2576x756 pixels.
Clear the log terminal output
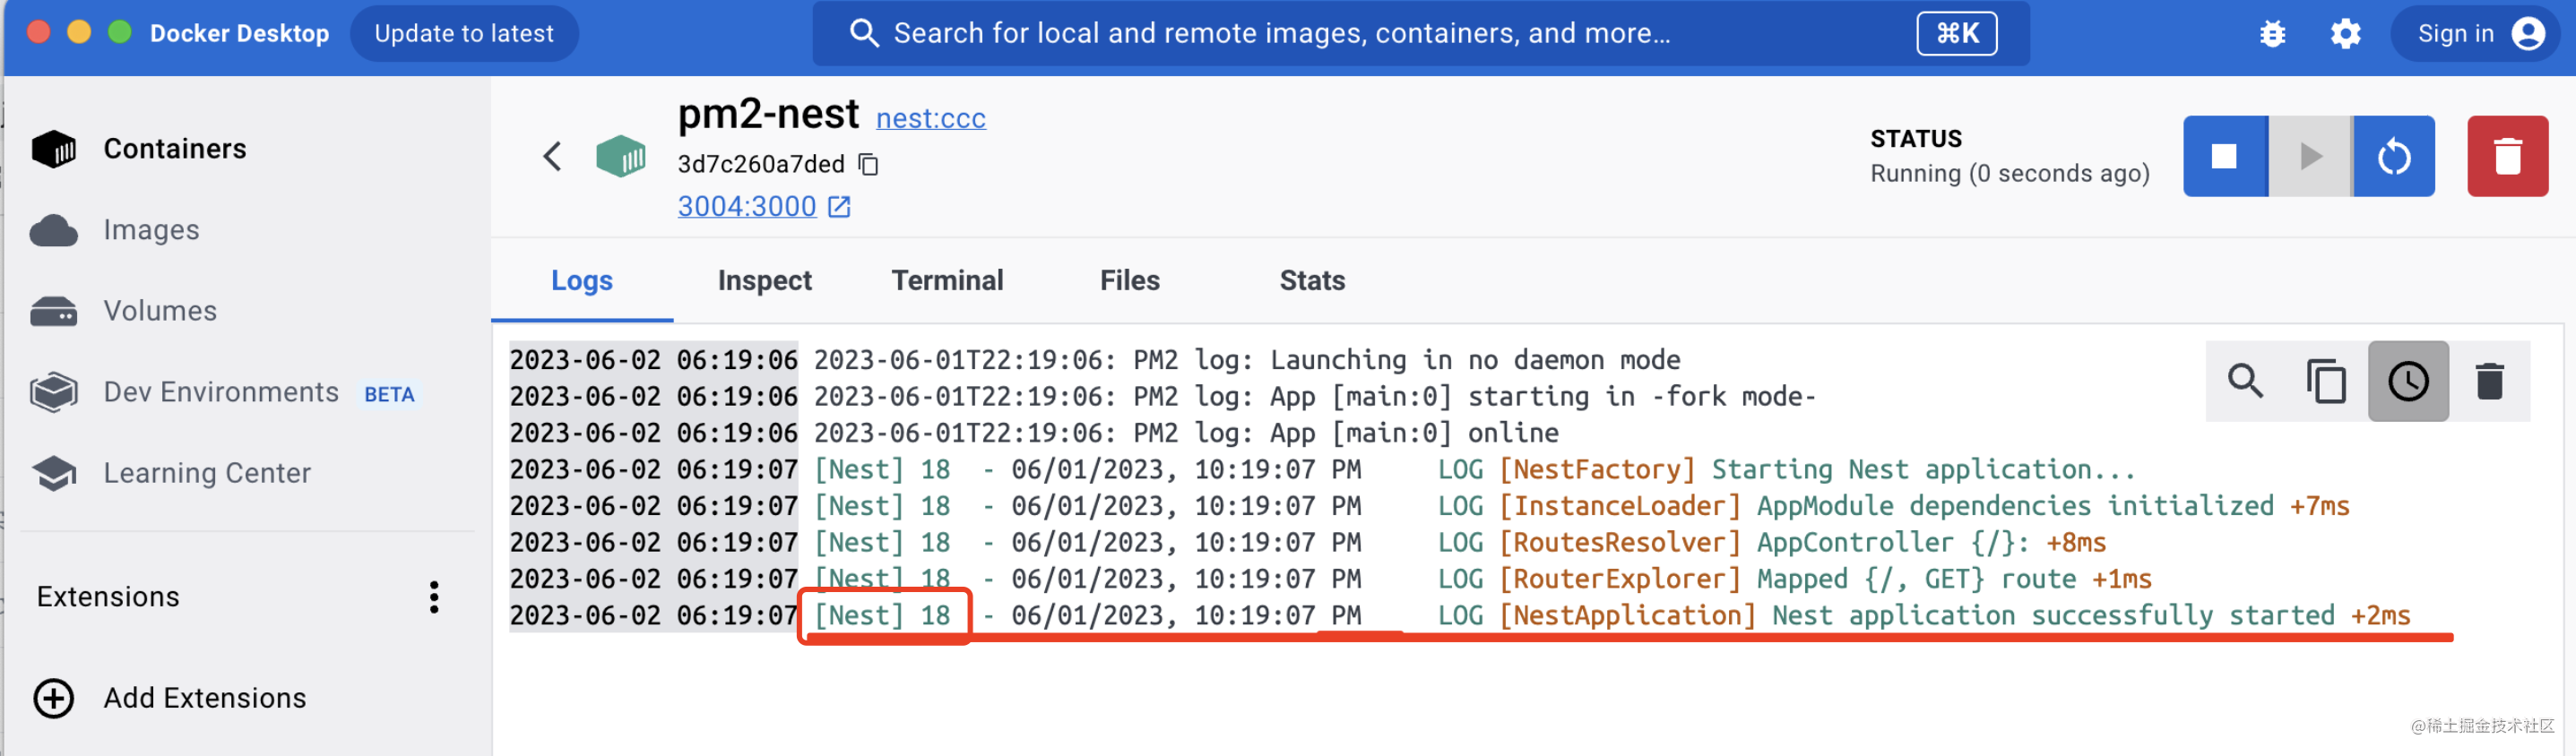(x=2489, y=381)
